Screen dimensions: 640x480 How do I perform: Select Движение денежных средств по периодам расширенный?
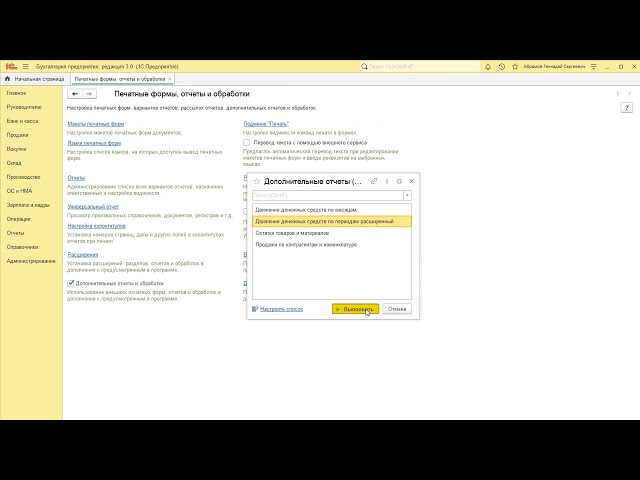pyautogui.click(x=332, y=221)
